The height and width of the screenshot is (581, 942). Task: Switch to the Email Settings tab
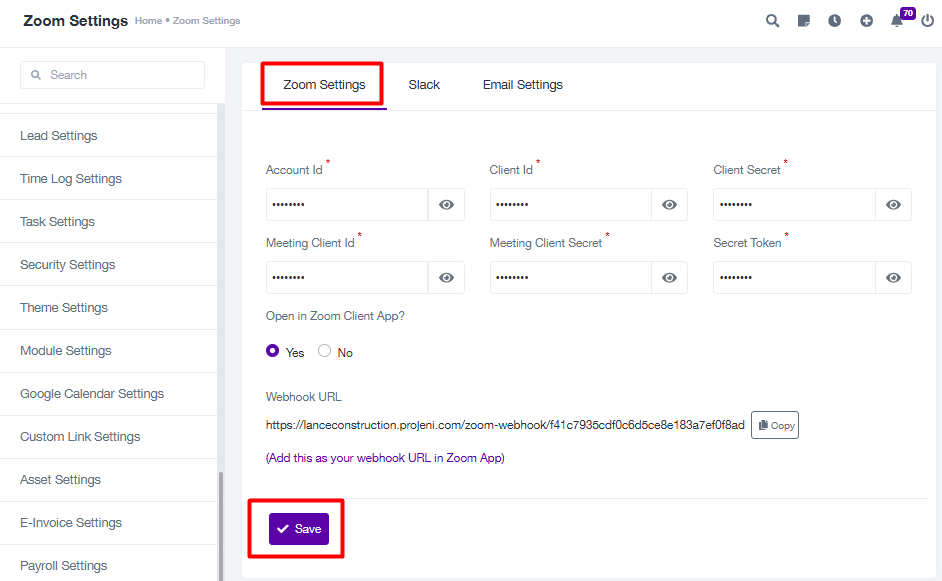pos(523,85)
